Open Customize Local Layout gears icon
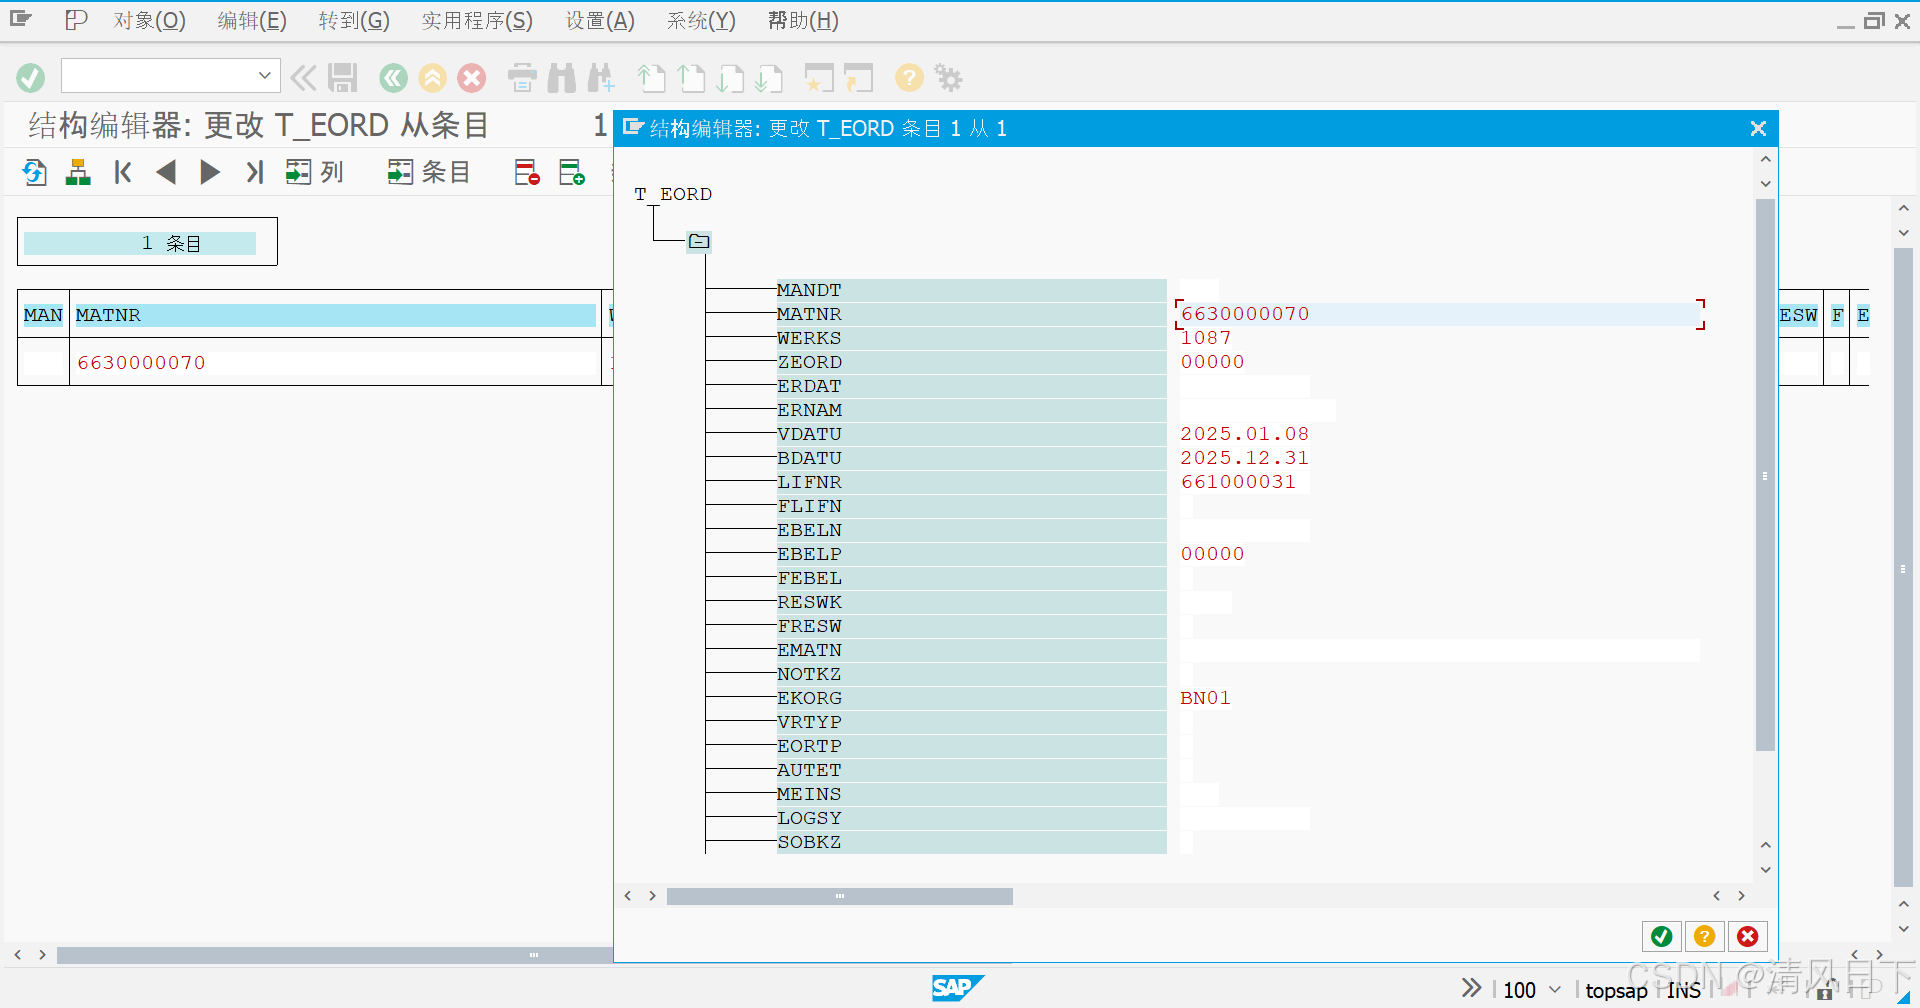Image resolution: width=1920 pixels, height=1008 pixels. click(x=948, y=77)
